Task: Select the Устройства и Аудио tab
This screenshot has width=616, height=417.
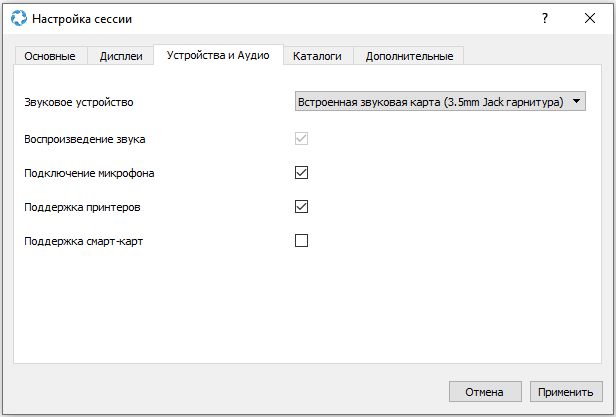Action: point(218,55)
